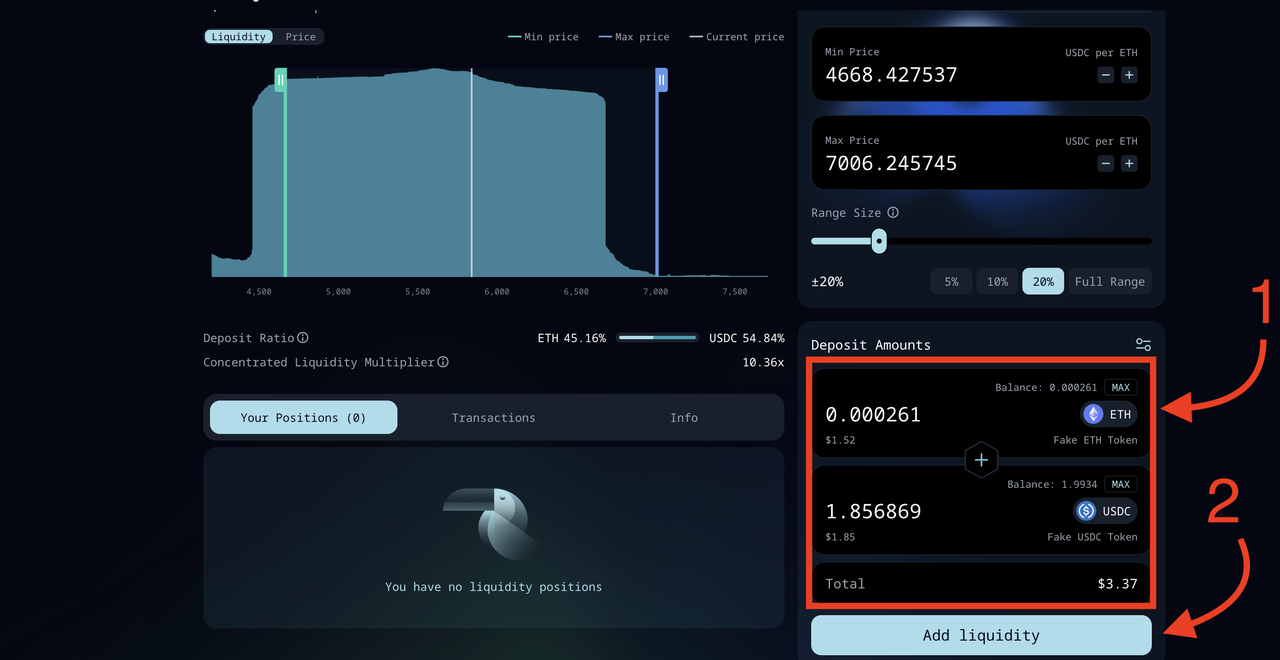The width and height of the screenshot is (1280, 660).
Task: Edit the ETH deposit amount 0.000261
Action: click(873, 414)
